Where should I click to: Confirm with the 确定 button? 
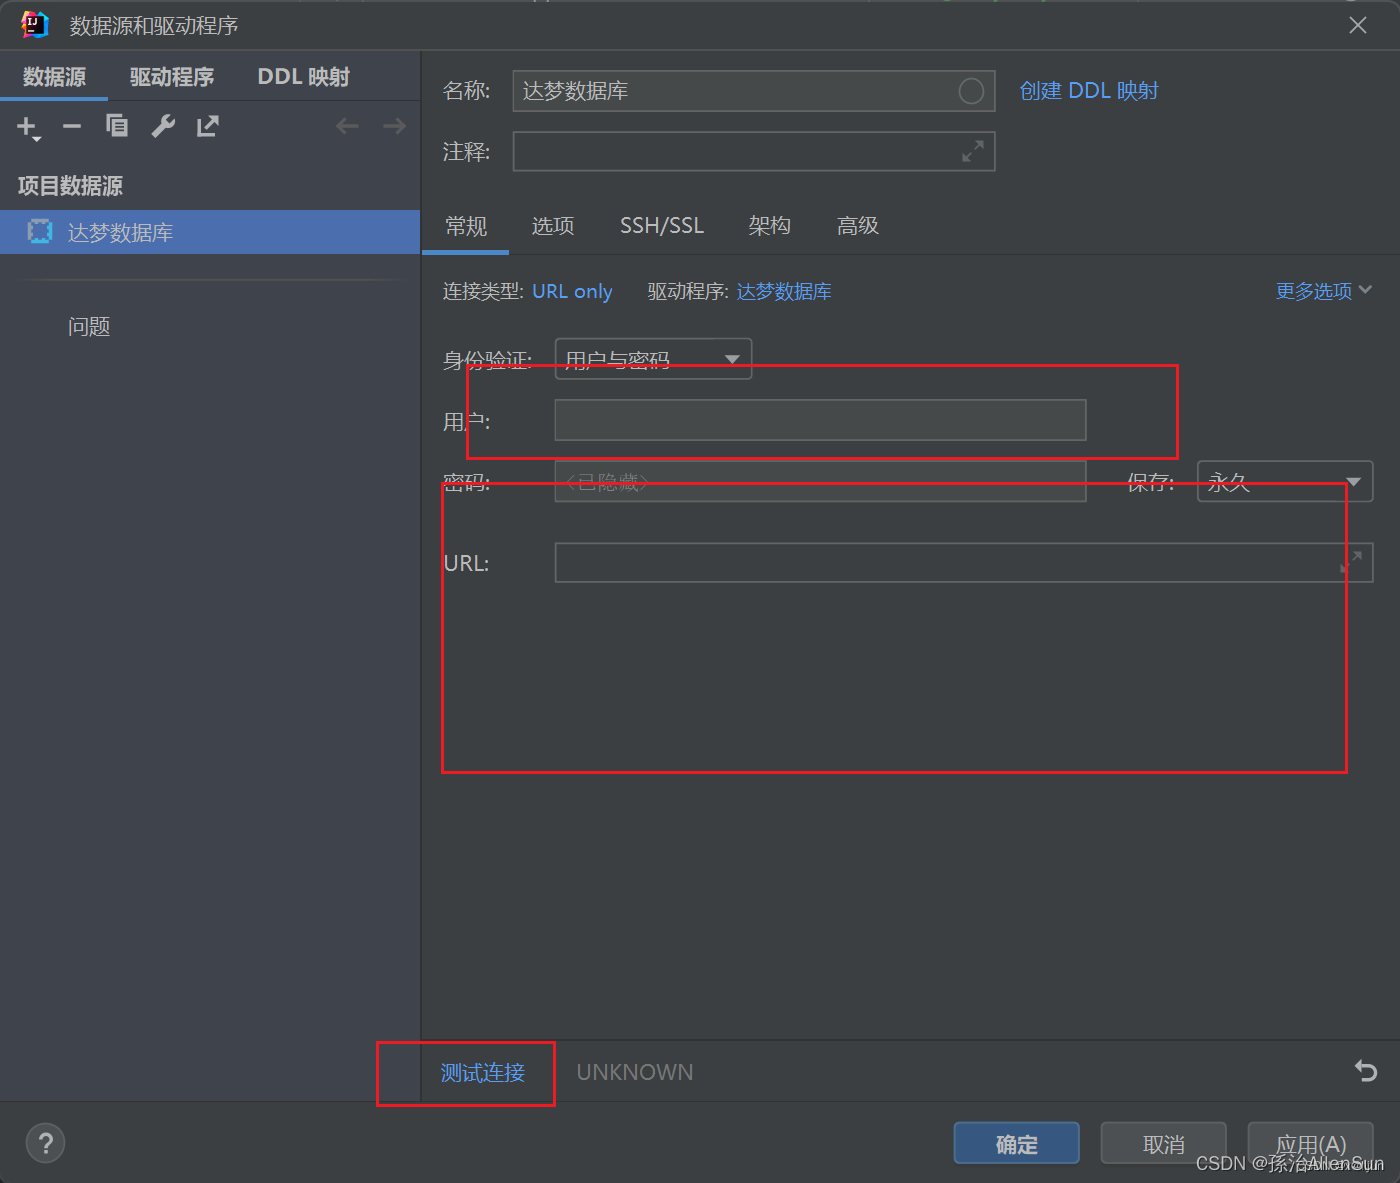pos(1017,1143)
